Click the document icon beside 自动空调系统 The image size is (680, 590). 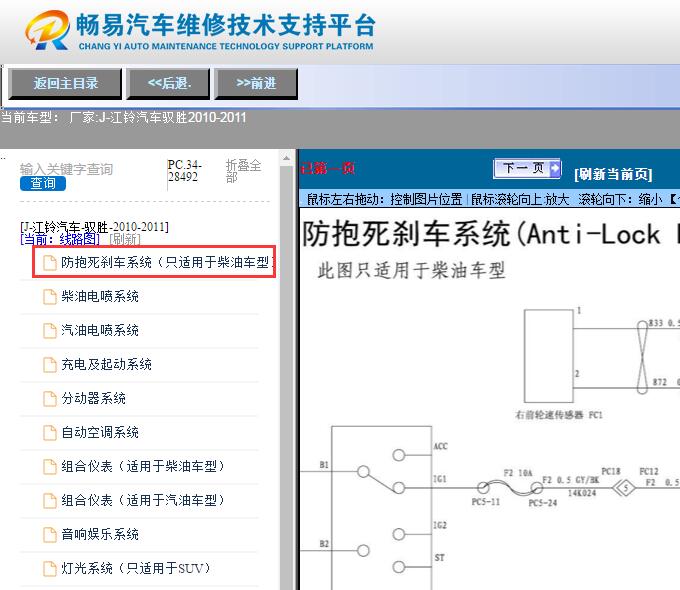(x=50, y=433)
